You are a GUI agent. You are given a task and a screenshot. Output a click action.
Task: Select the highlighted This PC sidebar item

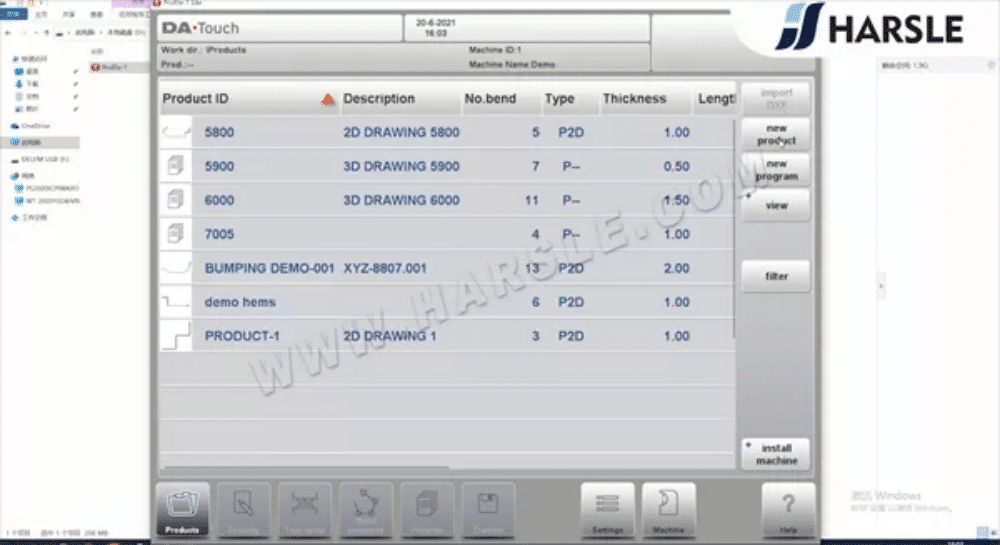tap(40, 143)
